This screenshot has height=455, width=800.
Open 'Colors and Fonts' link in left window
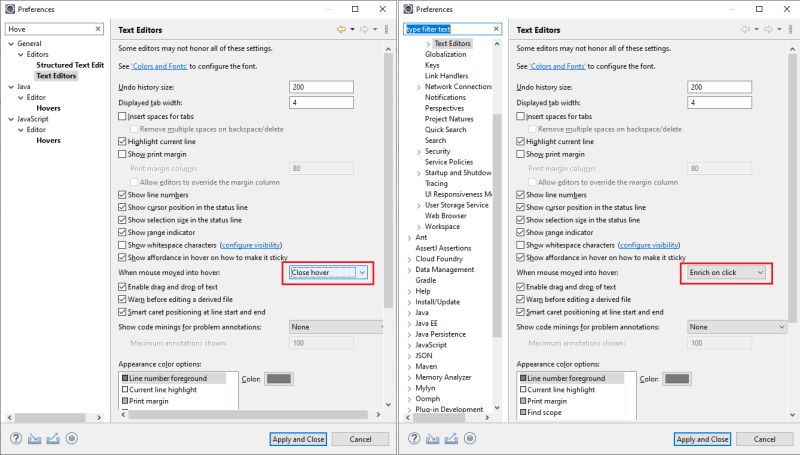pos(159,66)
